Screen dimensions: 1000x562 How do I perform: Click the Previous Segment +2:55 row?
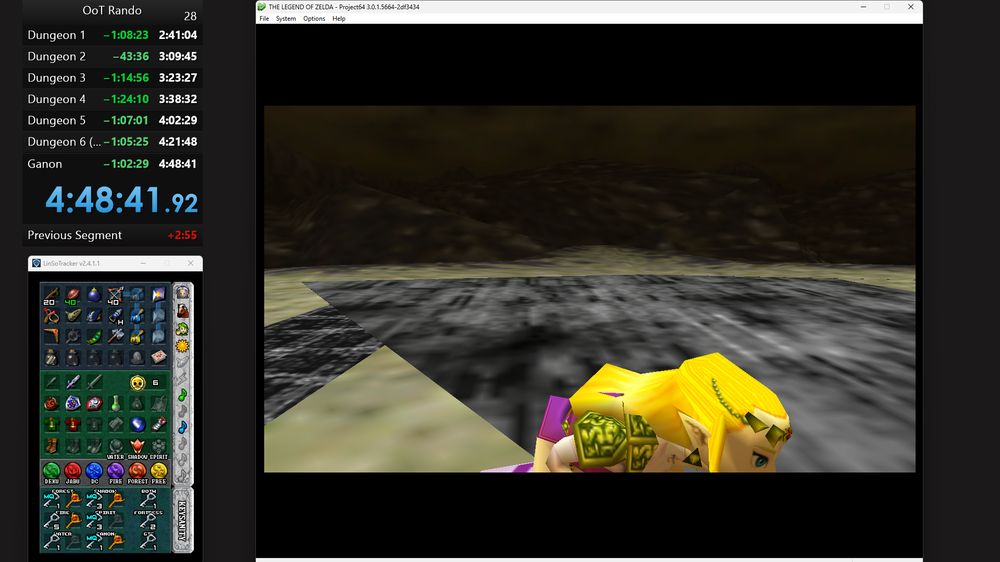[x=112, y=235]
